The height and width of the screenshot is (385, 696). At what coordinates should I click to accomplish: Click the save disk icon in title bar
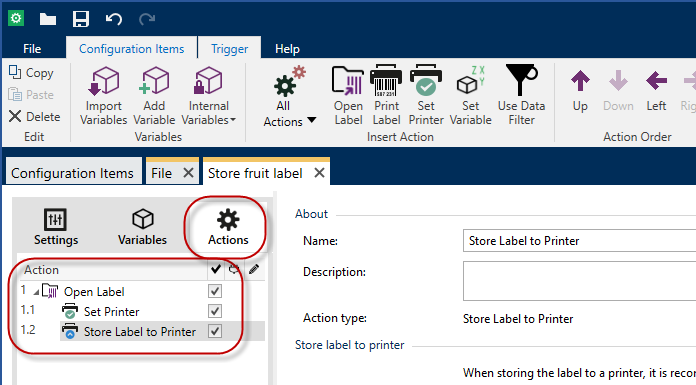click(x=81, y=19)
